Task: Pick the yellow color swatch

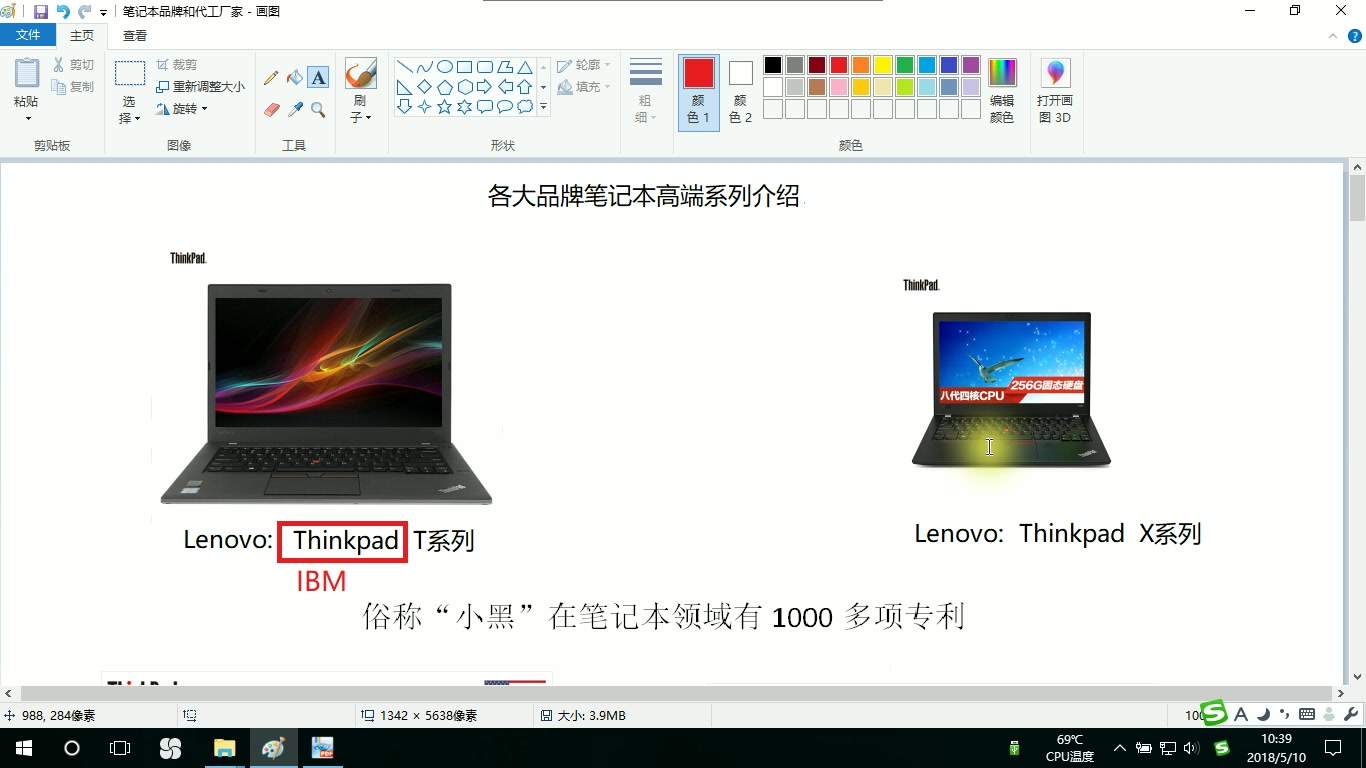Action: pos(883,65)
